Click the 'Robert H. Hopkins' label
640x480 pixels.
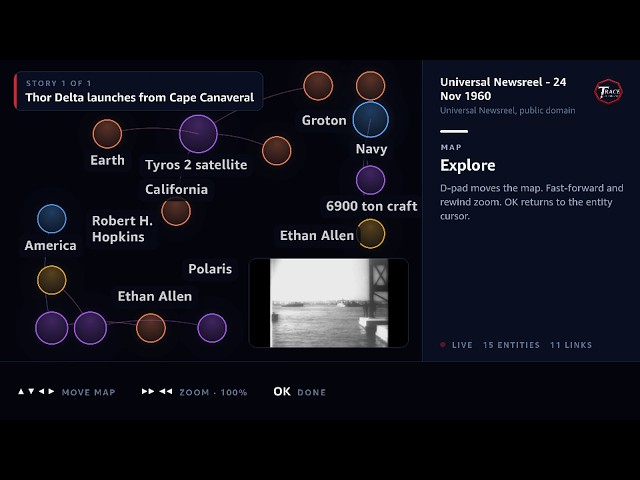[122, 229]
